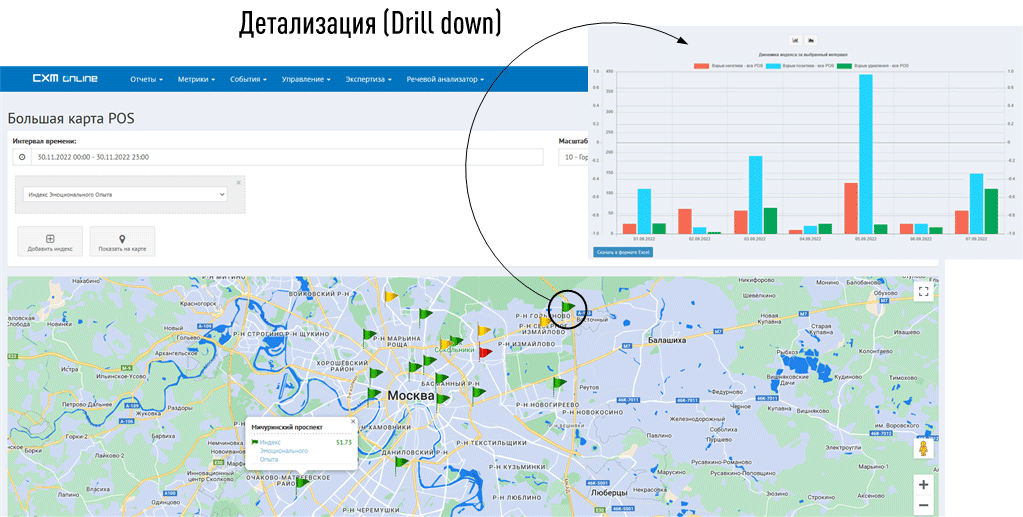Click the circled green flag near Гольяново
The image size is (1023, 517).
click(568, 307)
